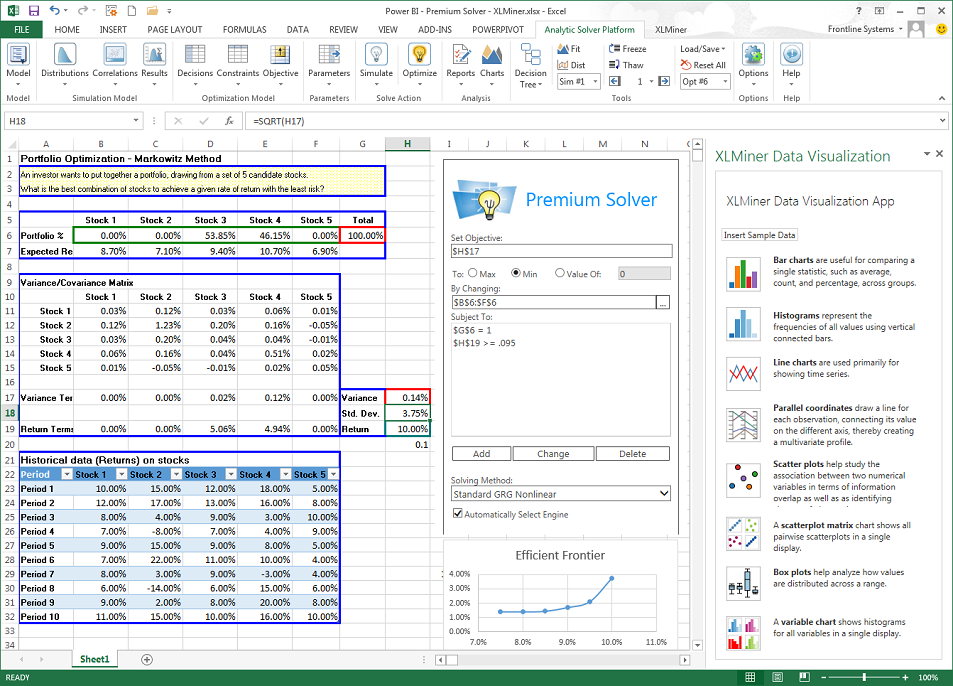953x686 pixels.
Task: Click the Add constraint button
Action: 481,454
